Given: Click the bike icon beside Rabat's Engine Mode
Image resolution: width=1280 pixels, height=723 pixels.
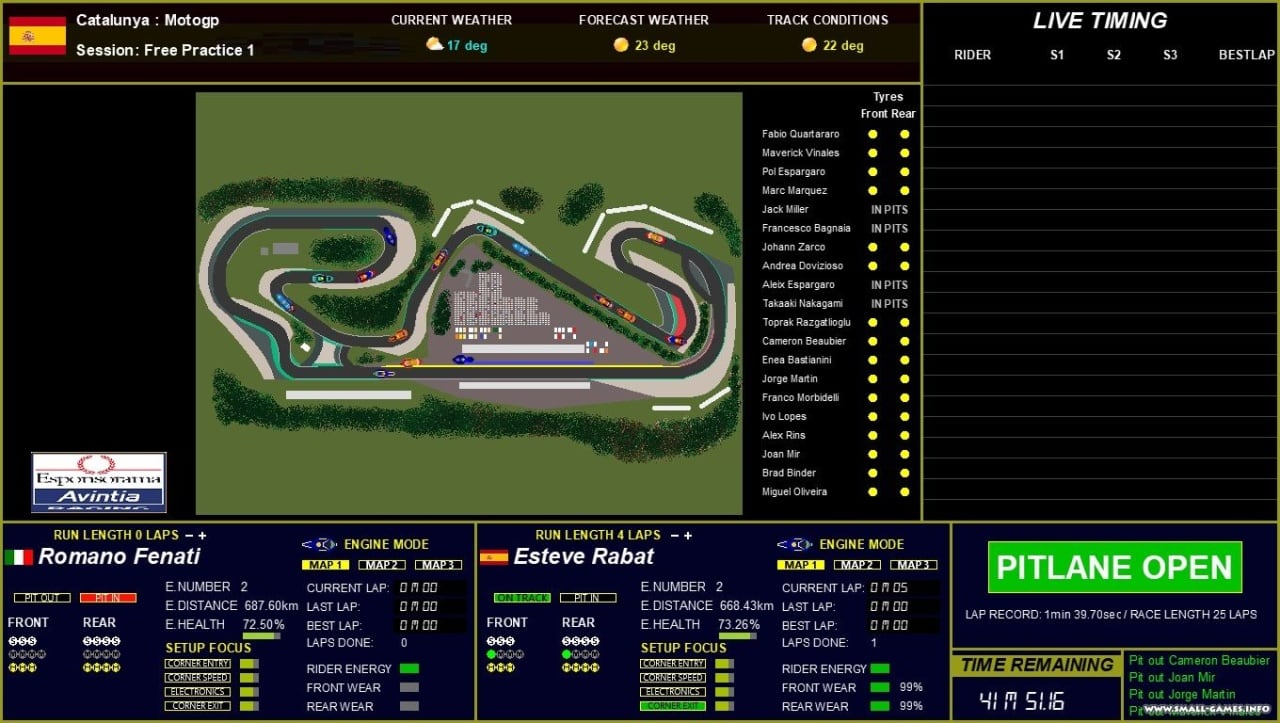Looking at the screenshot, I should pos(795,545).
